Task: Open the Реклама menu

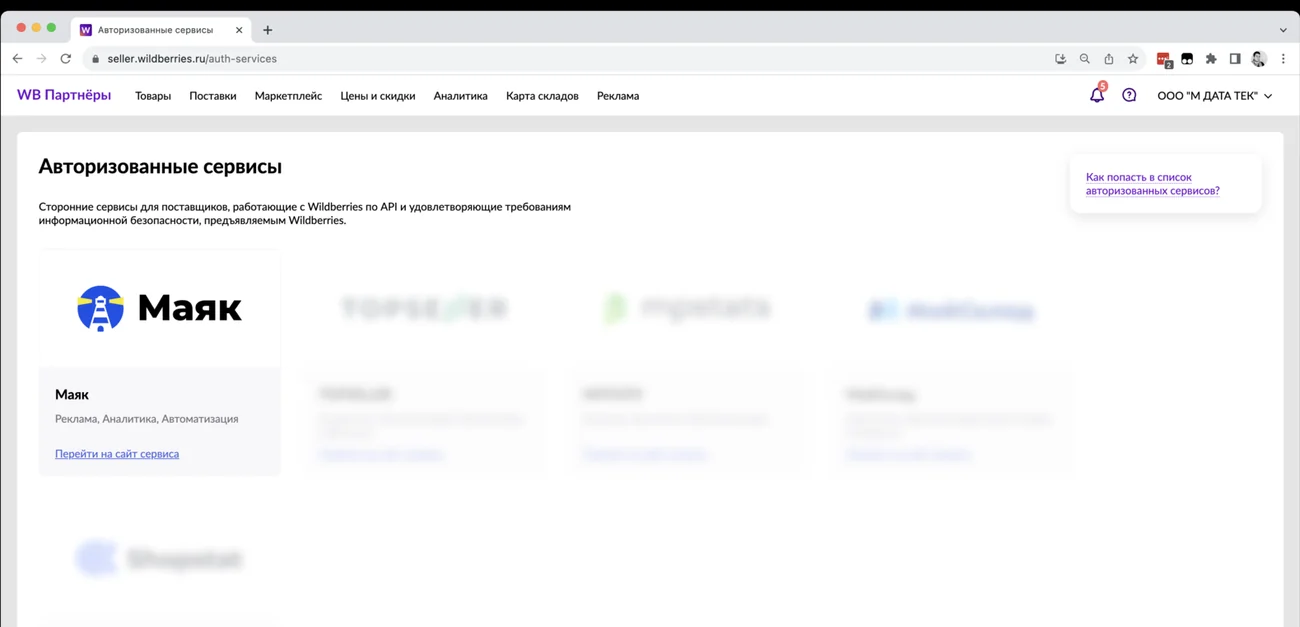Action: 618,96
